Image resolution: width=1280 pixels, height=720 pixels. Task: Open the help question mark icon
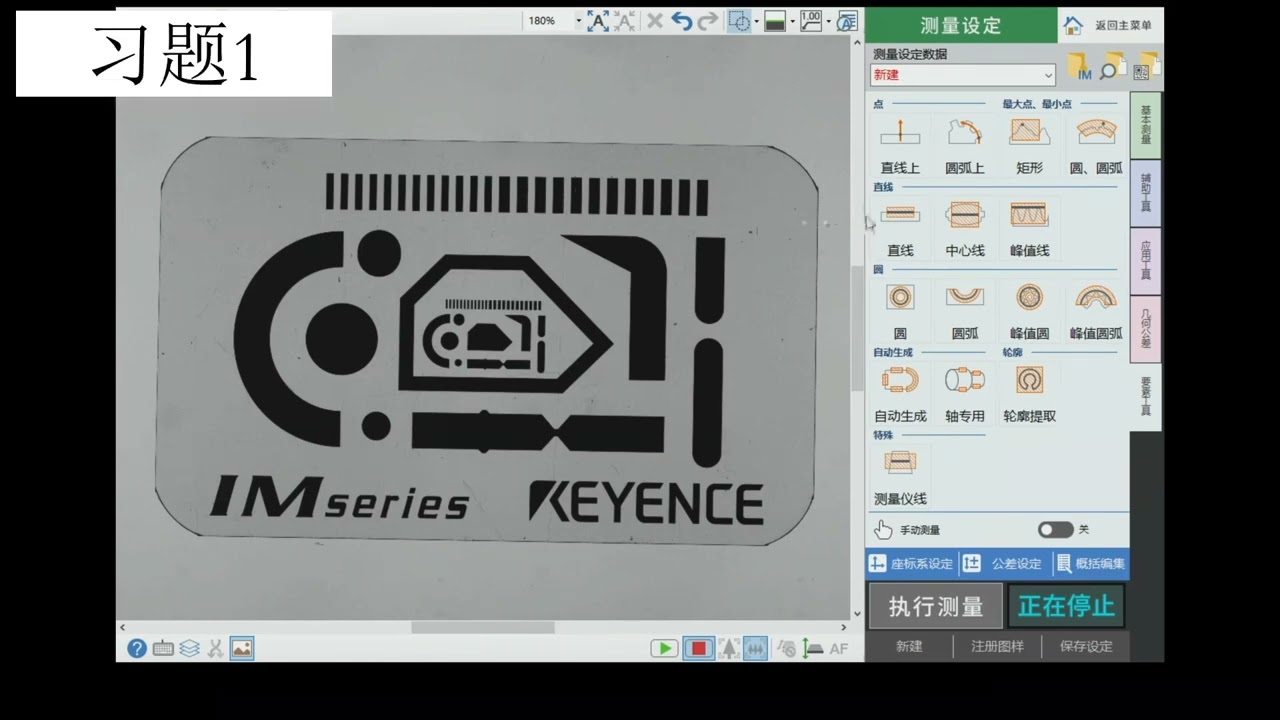click(137, 648)
